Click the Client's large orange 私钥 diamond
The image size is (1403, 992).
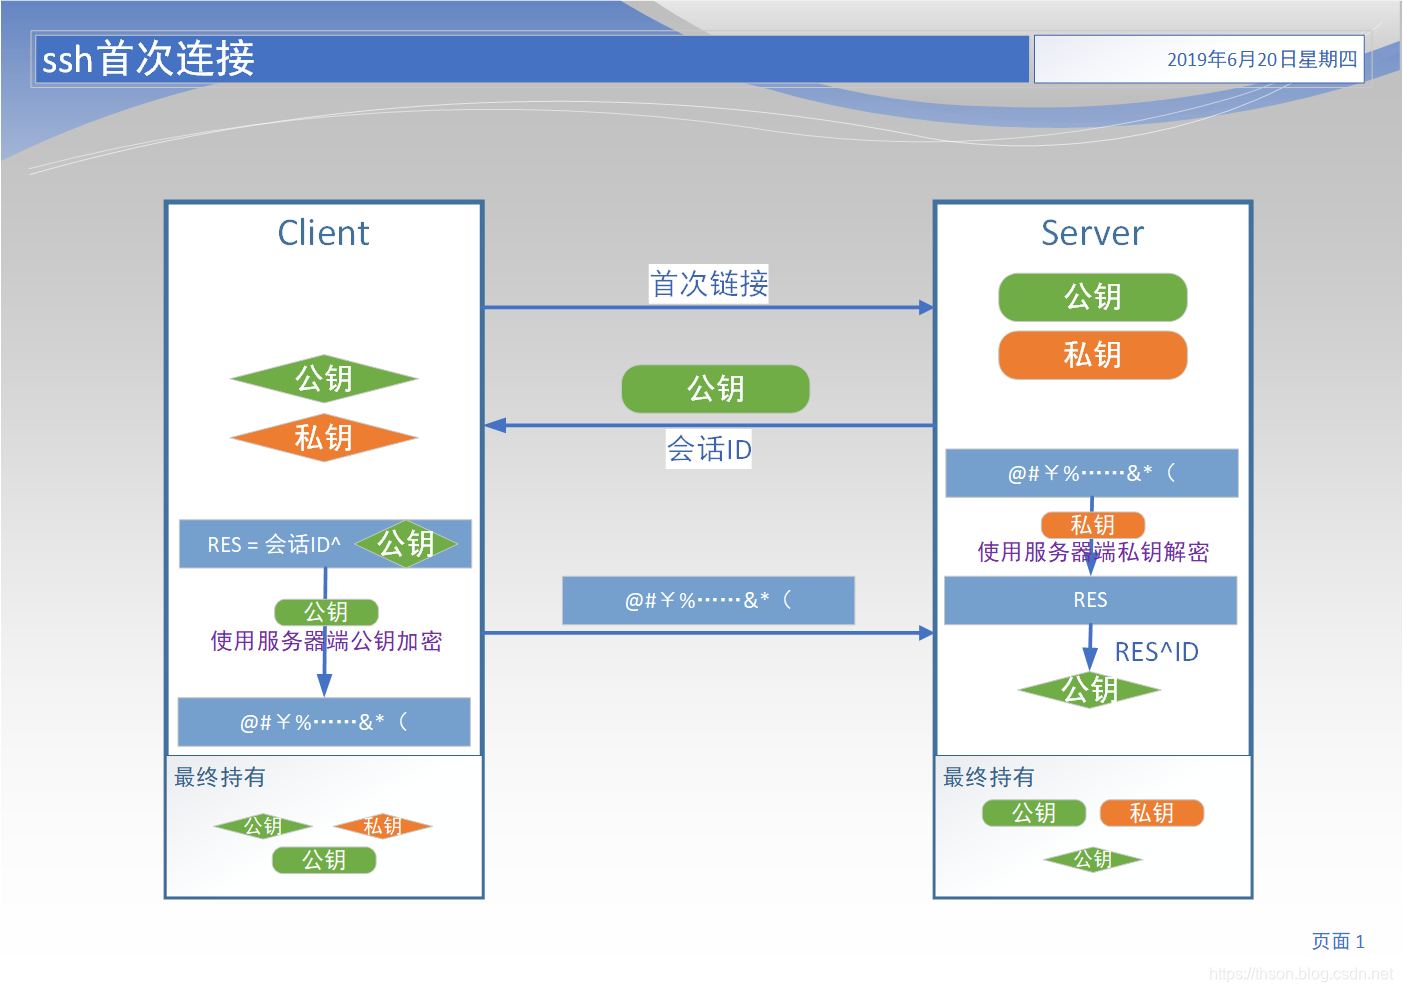click(x=324, y=438)
